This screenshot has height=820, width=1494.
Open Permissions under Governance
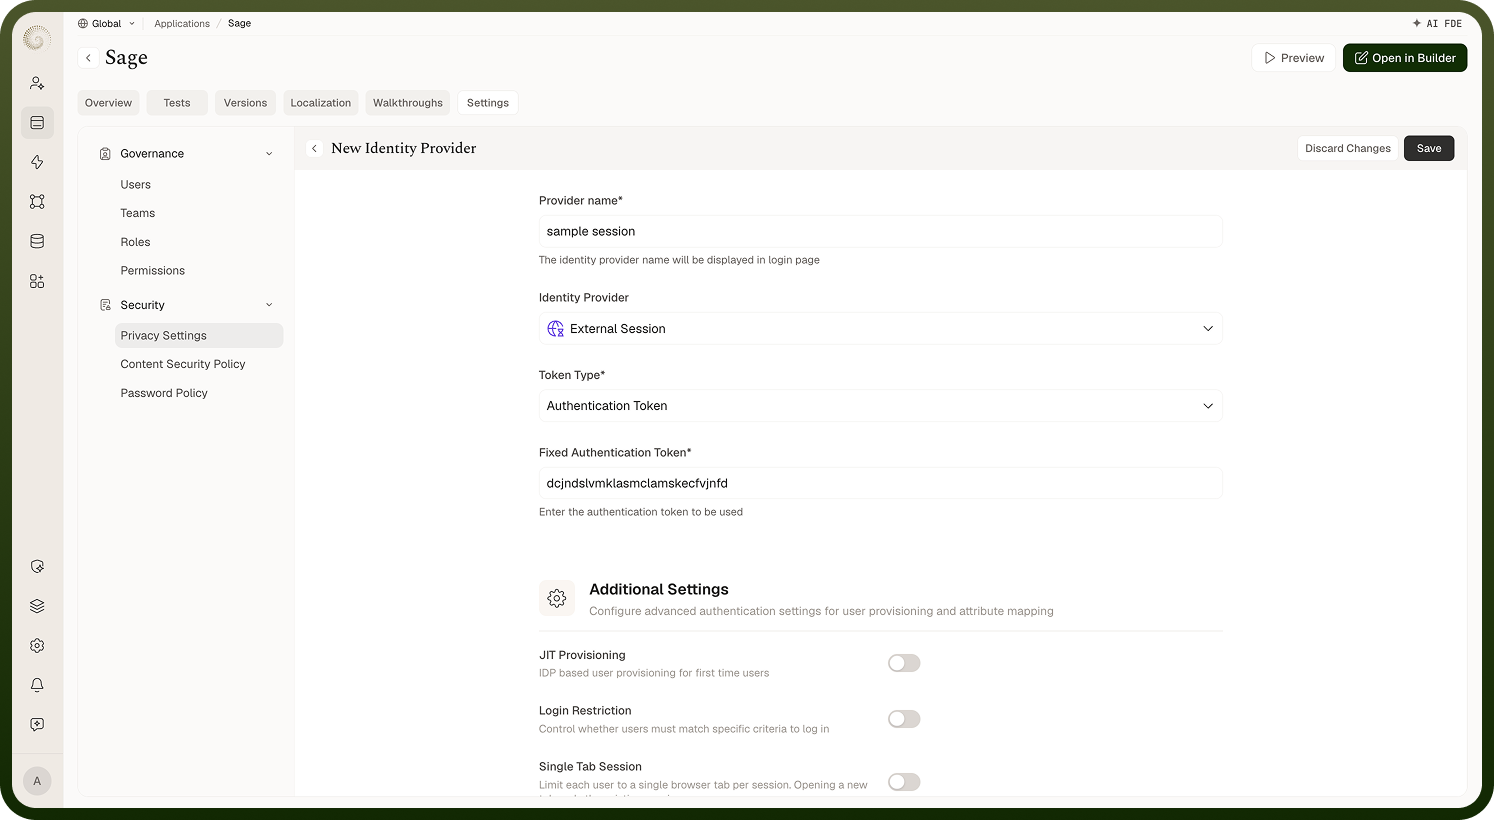tap(153, 271)
